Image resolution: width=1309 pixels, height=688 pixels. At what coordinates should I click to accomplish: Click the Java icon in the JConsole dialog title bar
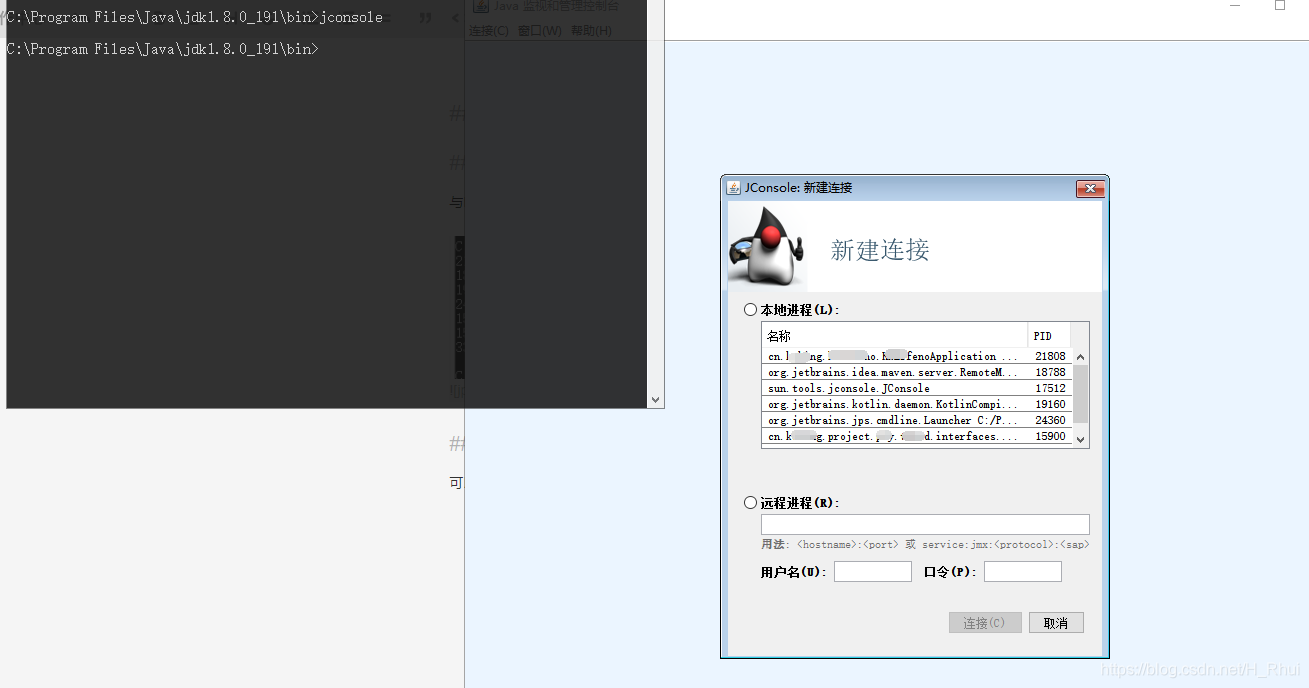[x=733, y=188]
